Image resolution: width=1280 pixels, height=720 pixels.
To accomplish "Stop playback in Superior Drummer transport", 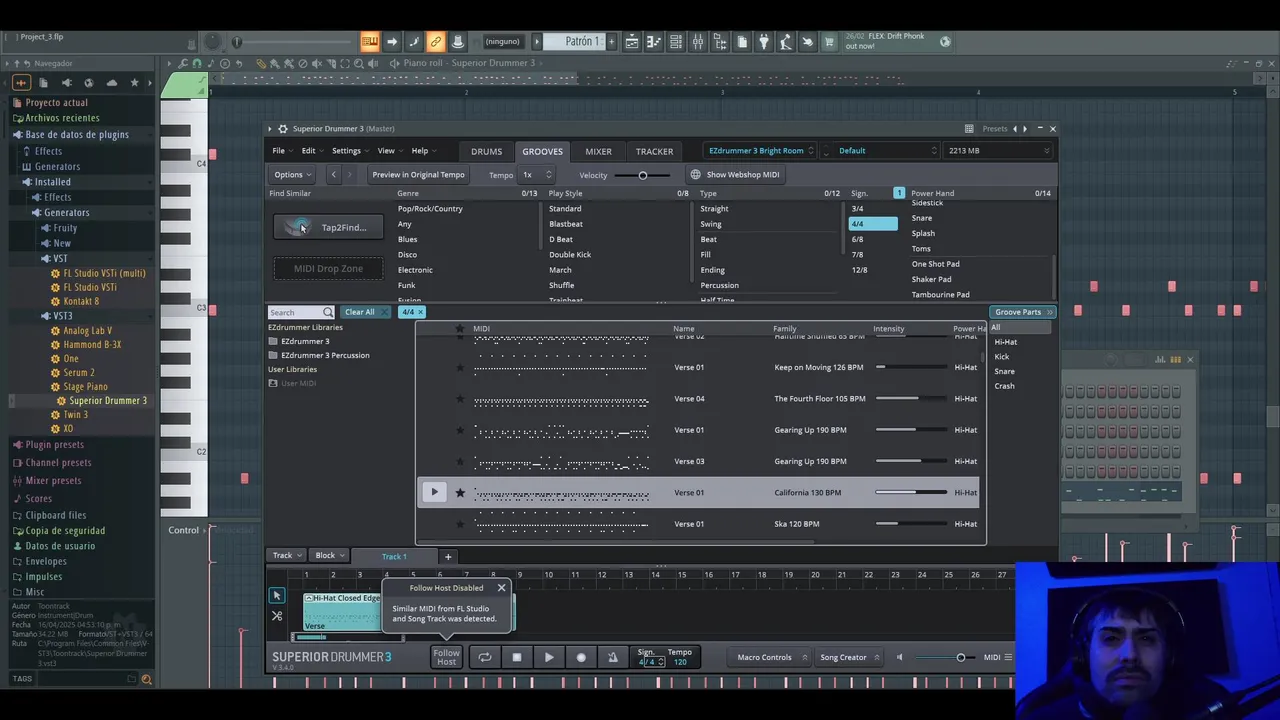I will point(517,657).
